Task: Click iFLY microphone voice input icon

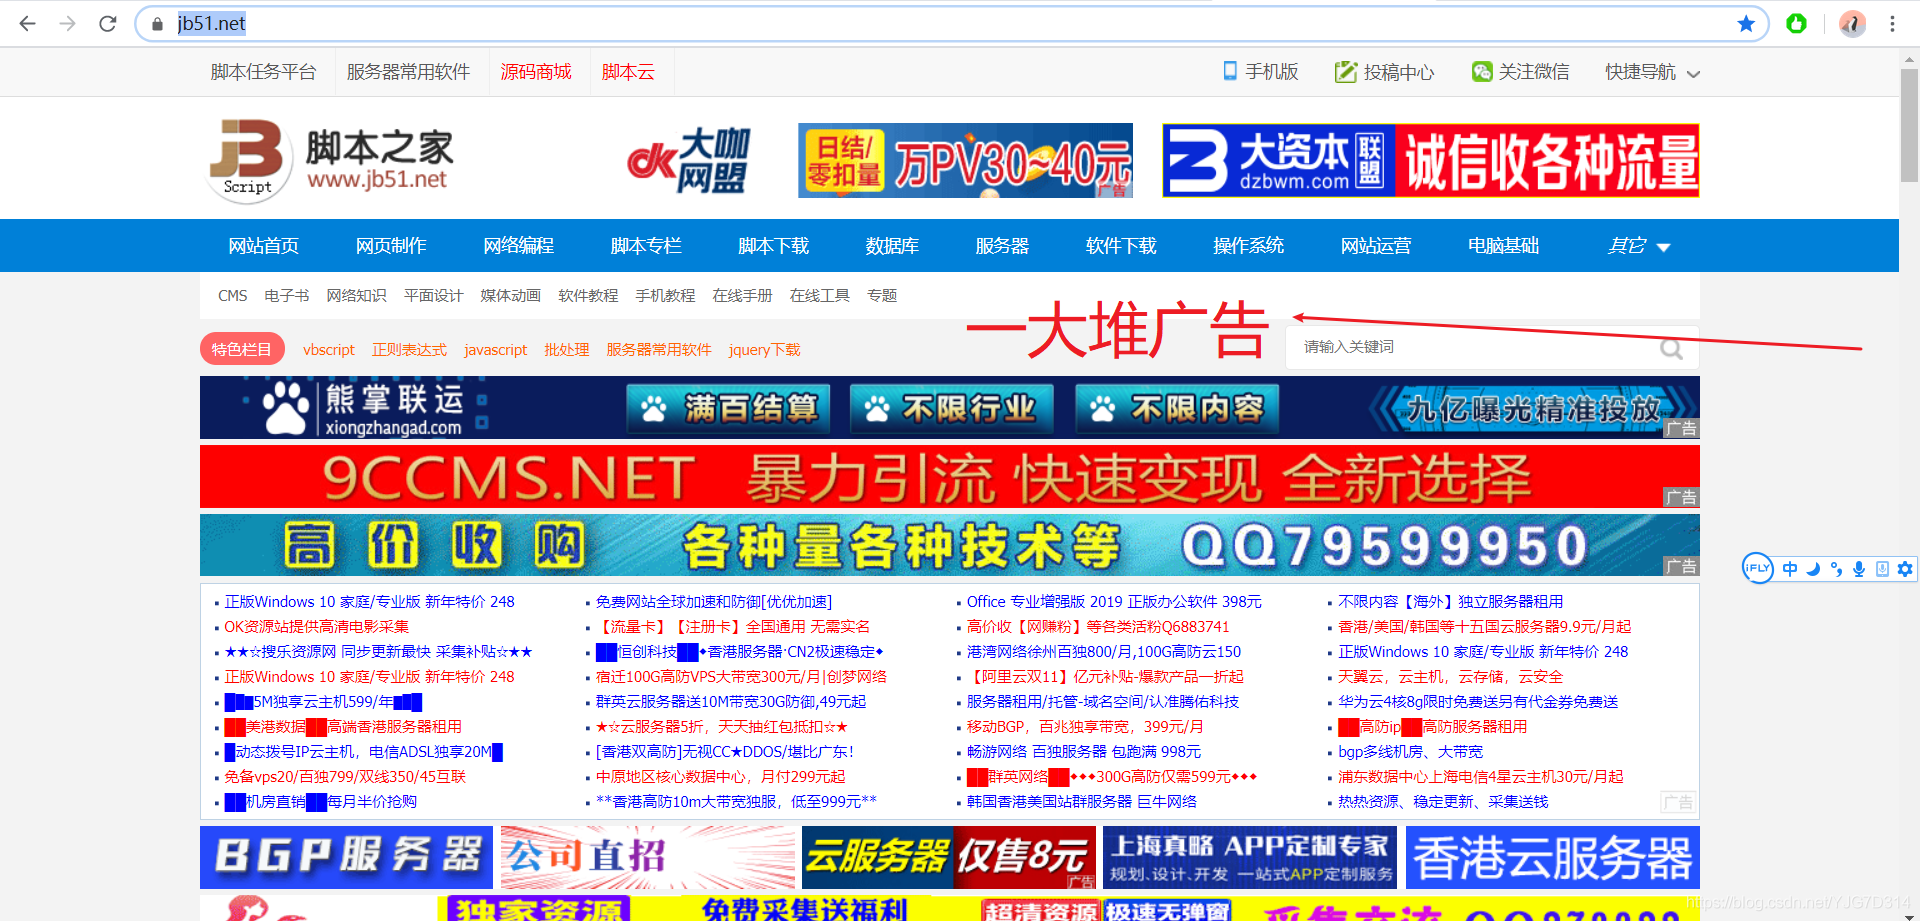Action: coord(1859,569)
